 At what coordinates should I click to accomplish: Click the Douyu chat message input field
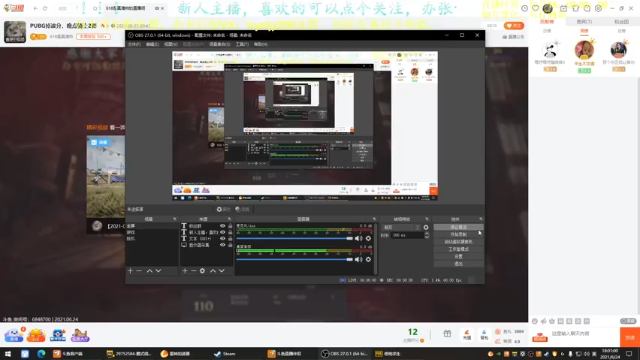coord(584,334)
